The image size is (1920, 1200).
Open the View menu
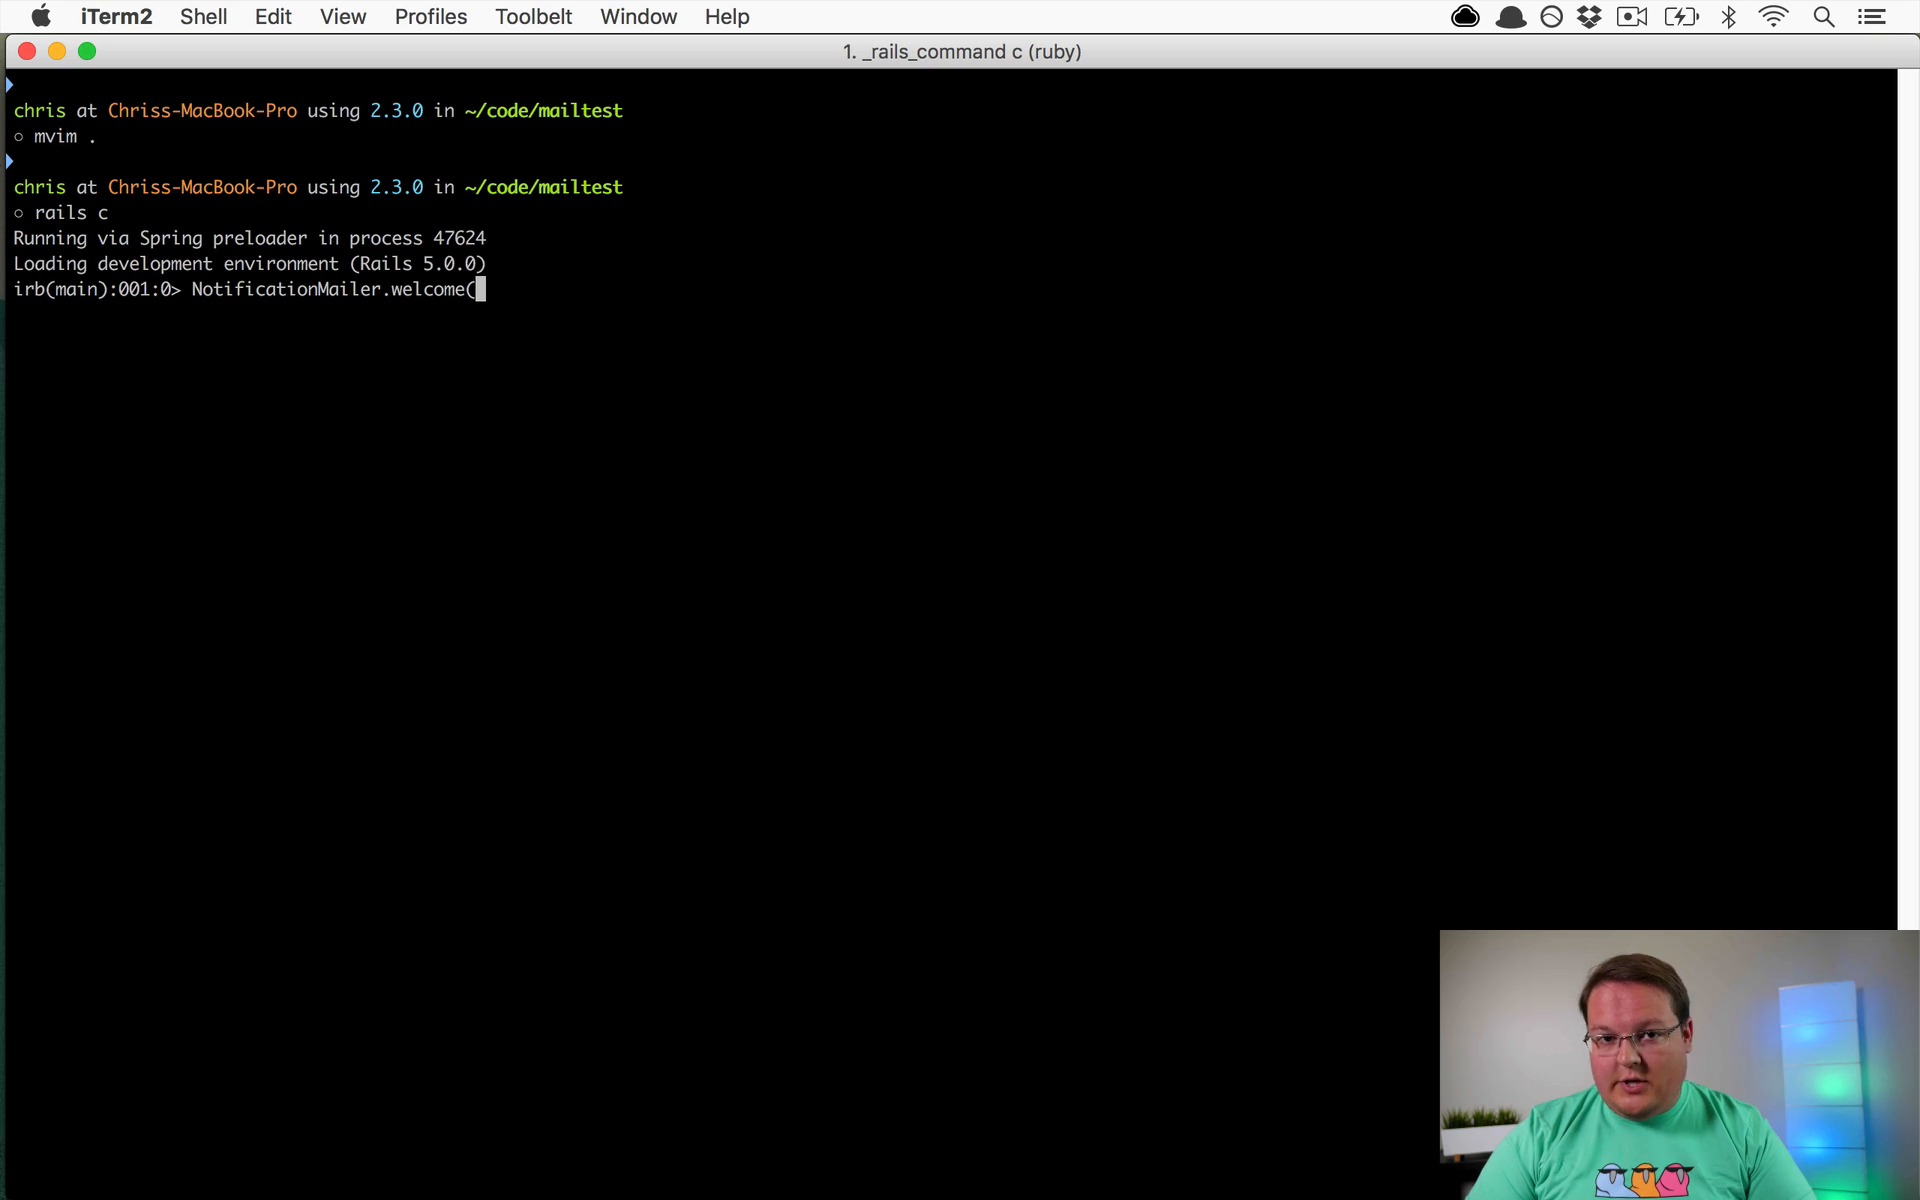343,16
